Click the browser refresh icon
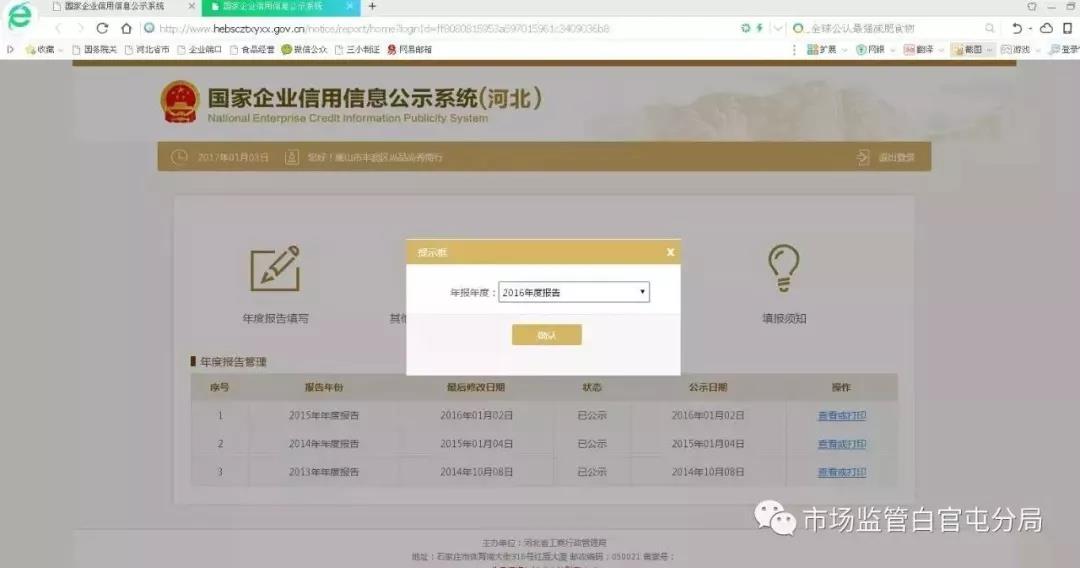 tap(102, 28)
